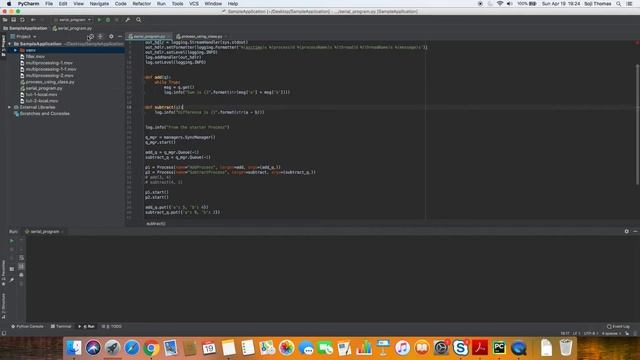
Task: Click Collapse All icon in Project panel
Action: (x=100, y=37)
